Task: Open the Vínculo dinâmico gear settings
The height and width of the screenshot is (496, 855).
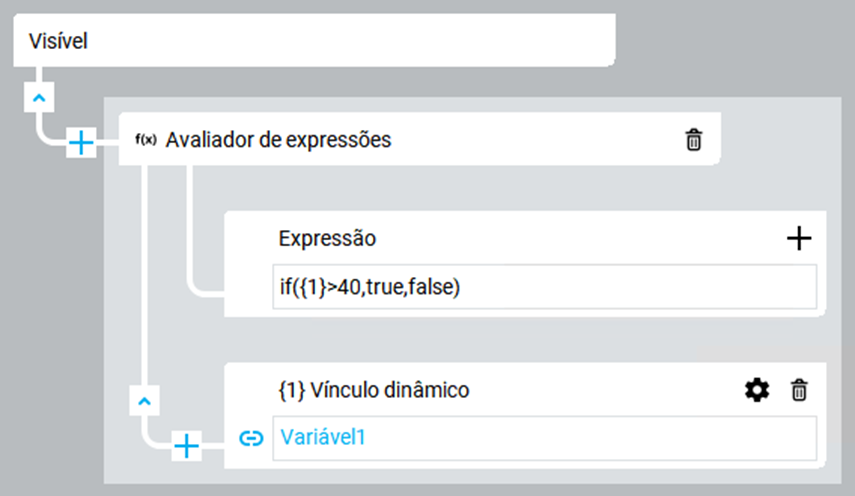Action: click(757, 390)
